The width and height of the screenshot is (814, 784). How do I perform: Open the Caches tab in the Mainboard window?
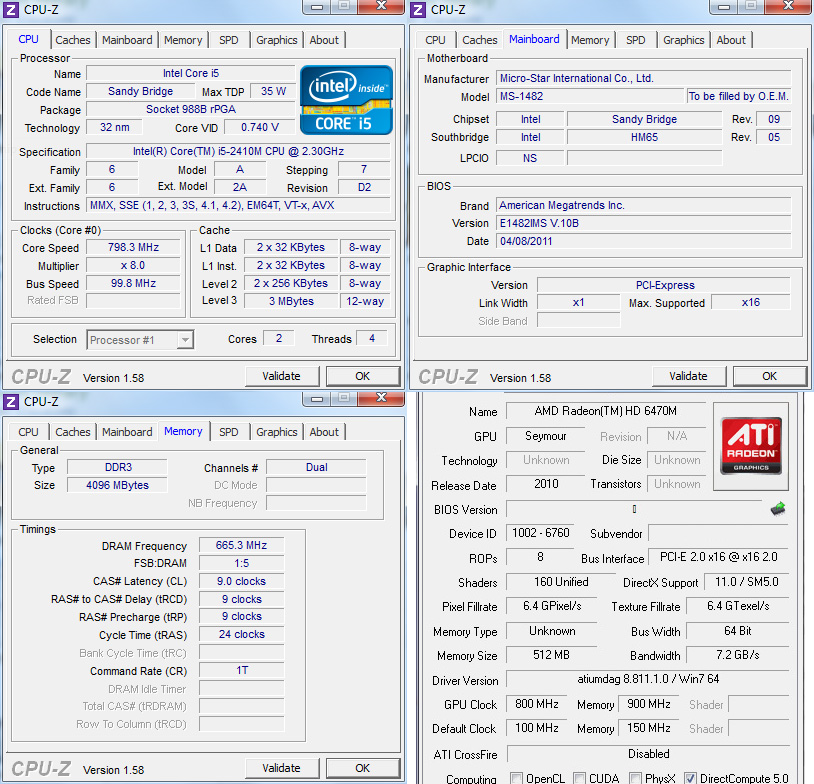[x=480, y=40]
